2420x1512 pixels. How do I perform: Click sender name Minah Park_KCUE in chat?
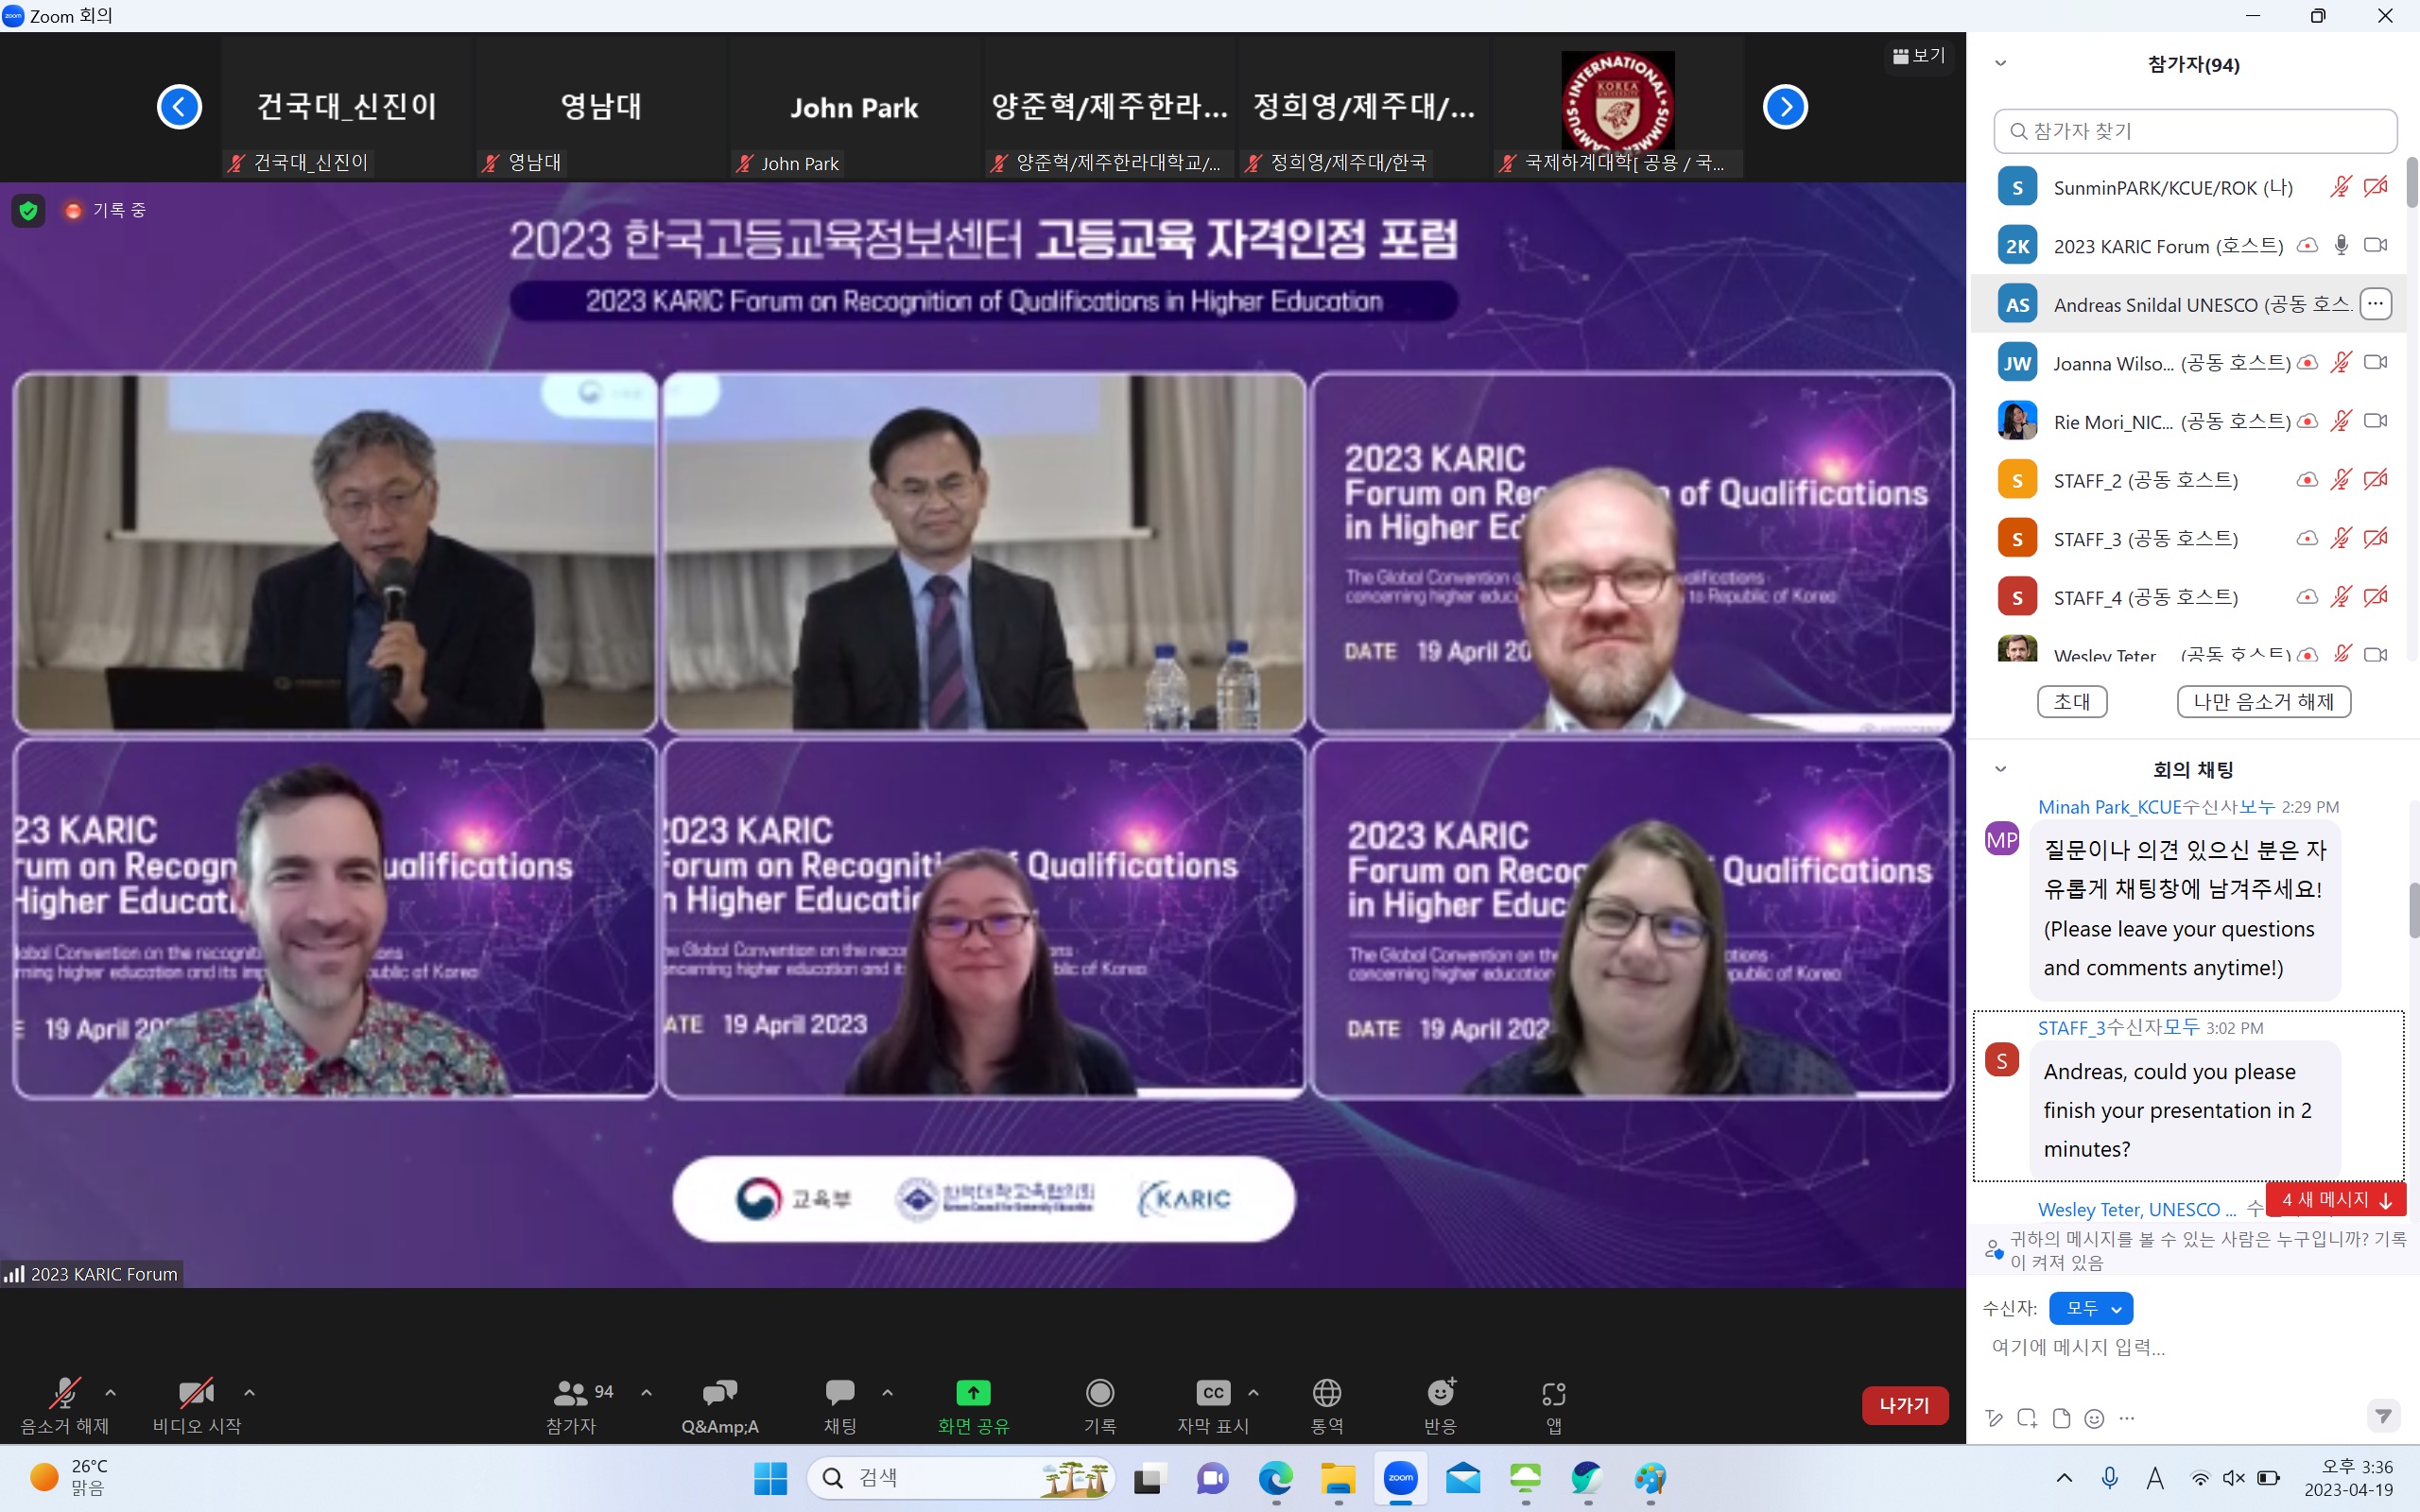[x=2110, y=807]
